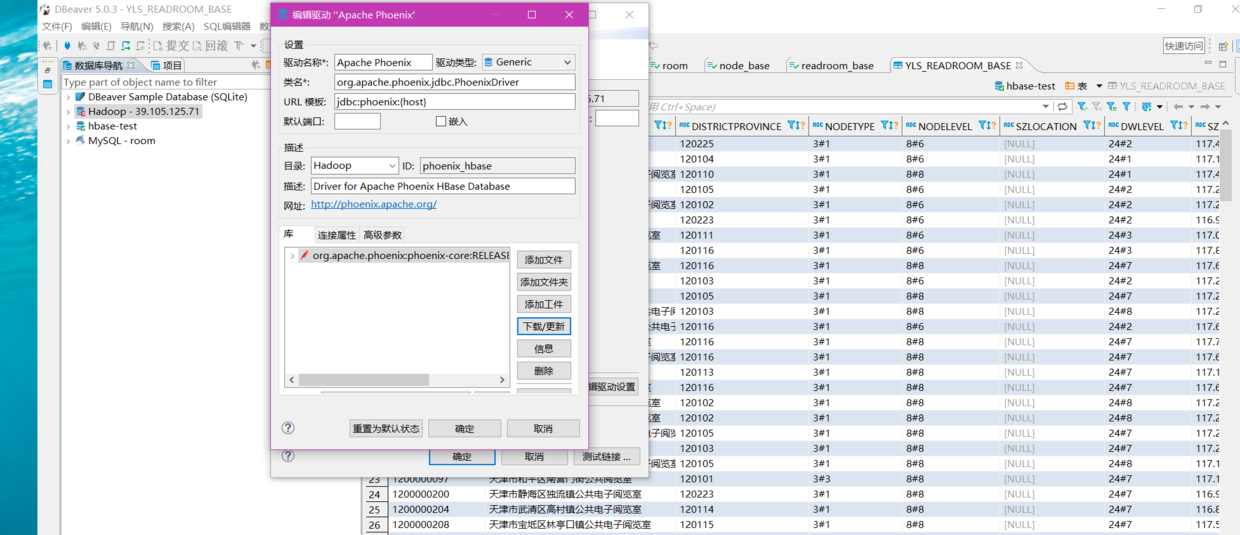Click the 下载/更新 button
This screenshot has width=1240, height=535.
[544, 326]
